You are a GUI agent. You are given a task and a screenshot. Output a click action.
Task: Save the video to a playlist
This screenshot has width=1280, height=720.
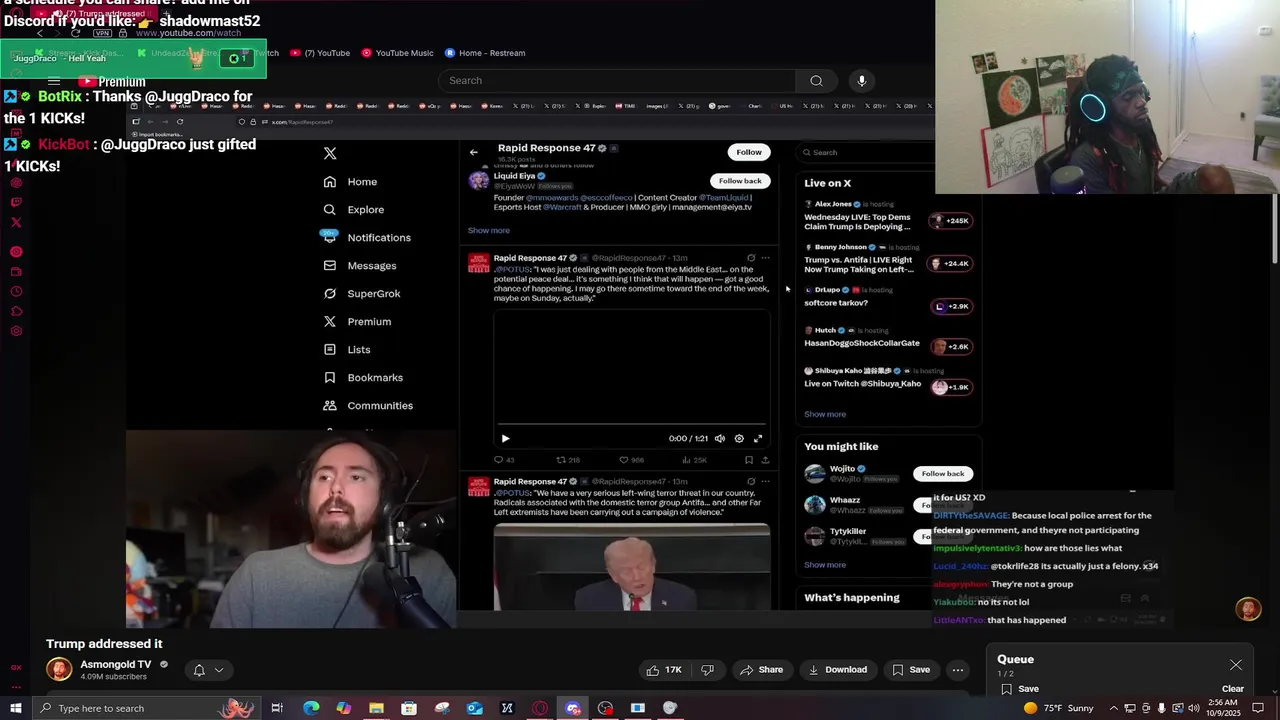point(911,670)
